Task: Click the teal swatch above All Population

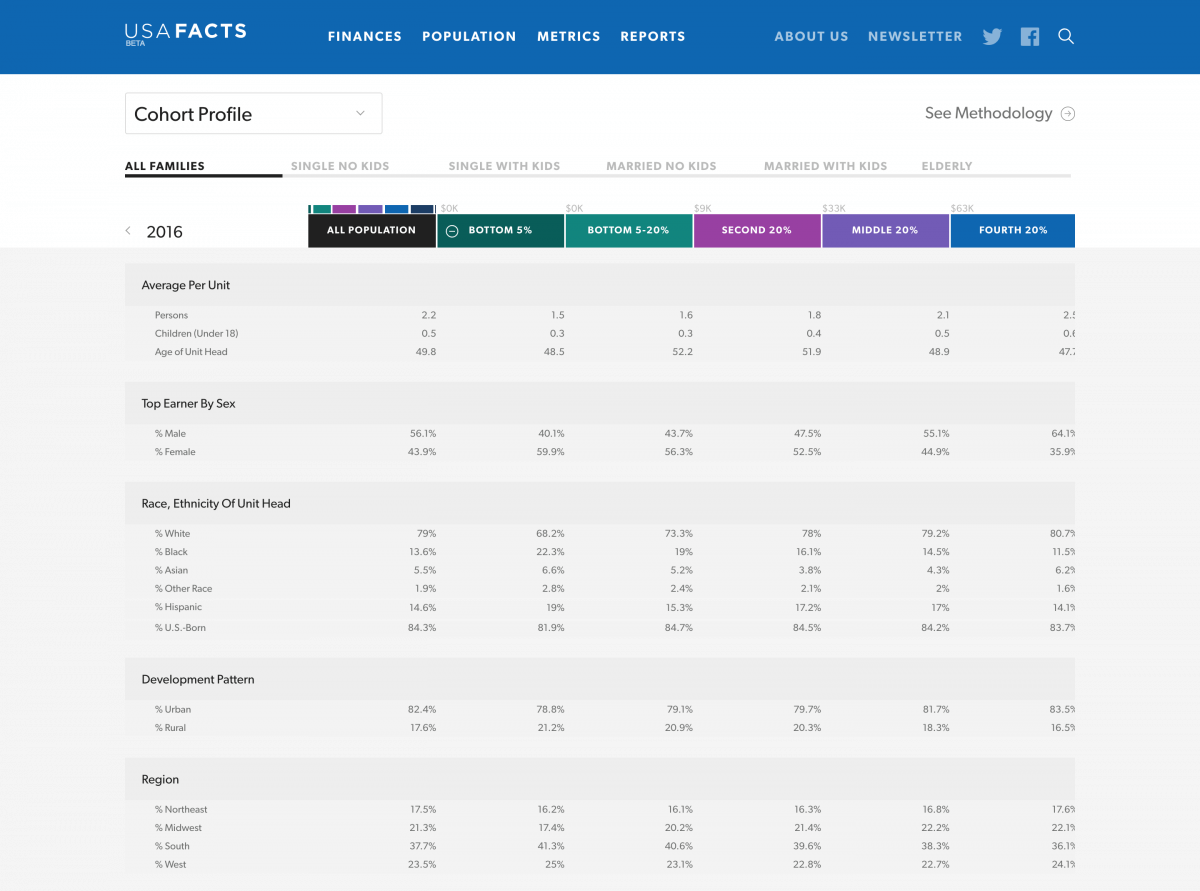Action: point(321,209)
